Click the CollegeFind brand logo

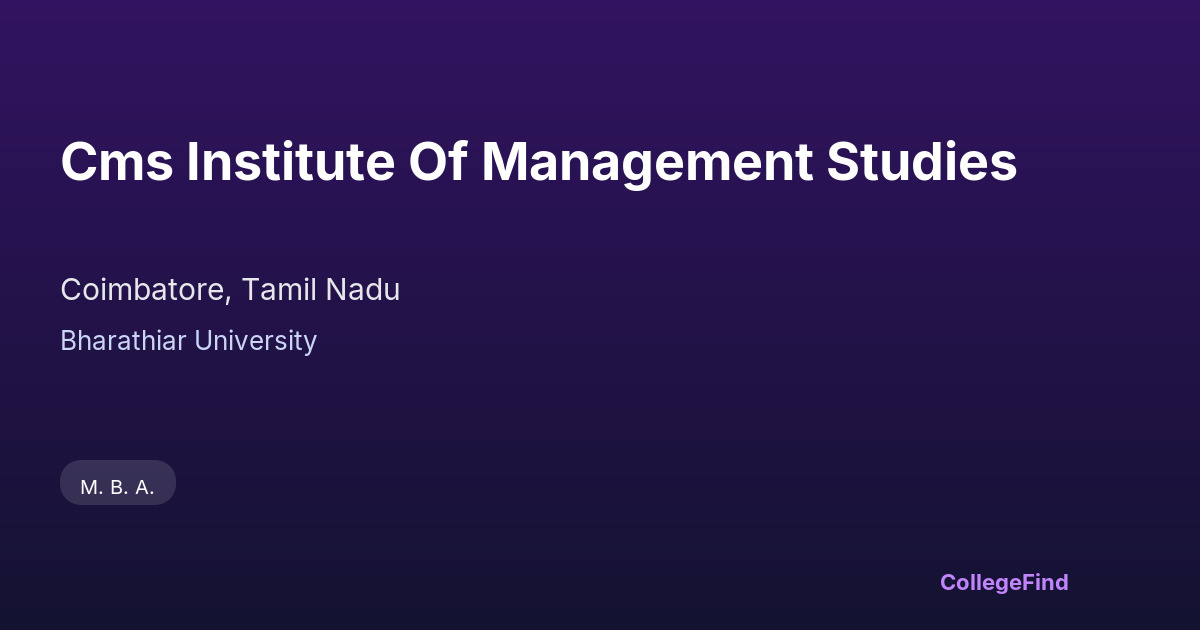click(x=1004, y=582)
